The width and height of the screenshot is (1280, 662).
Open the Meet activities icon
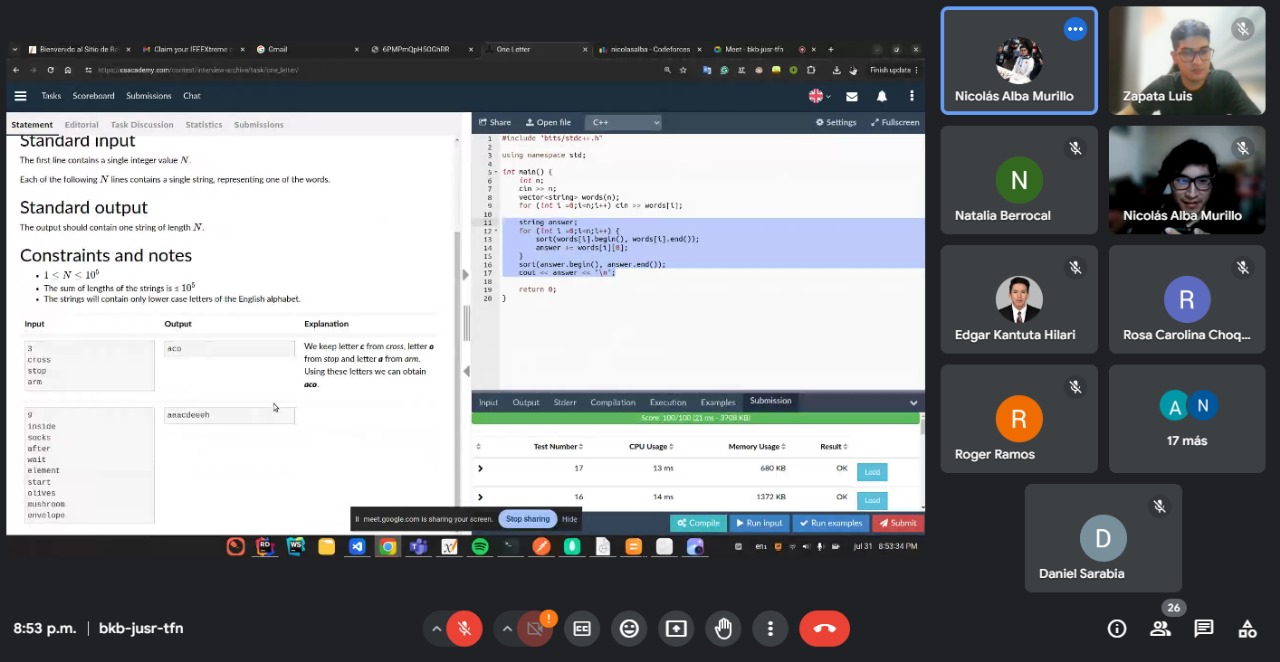[1247, 628]
